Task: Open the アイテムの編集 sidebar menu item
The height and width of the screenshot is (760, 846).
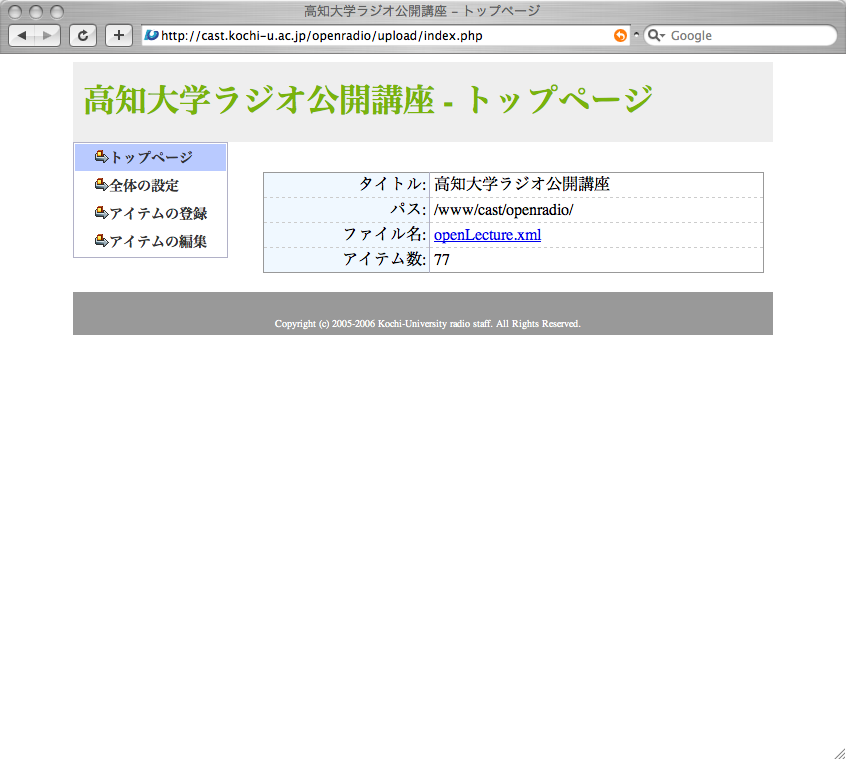Action: coord(151,242)
